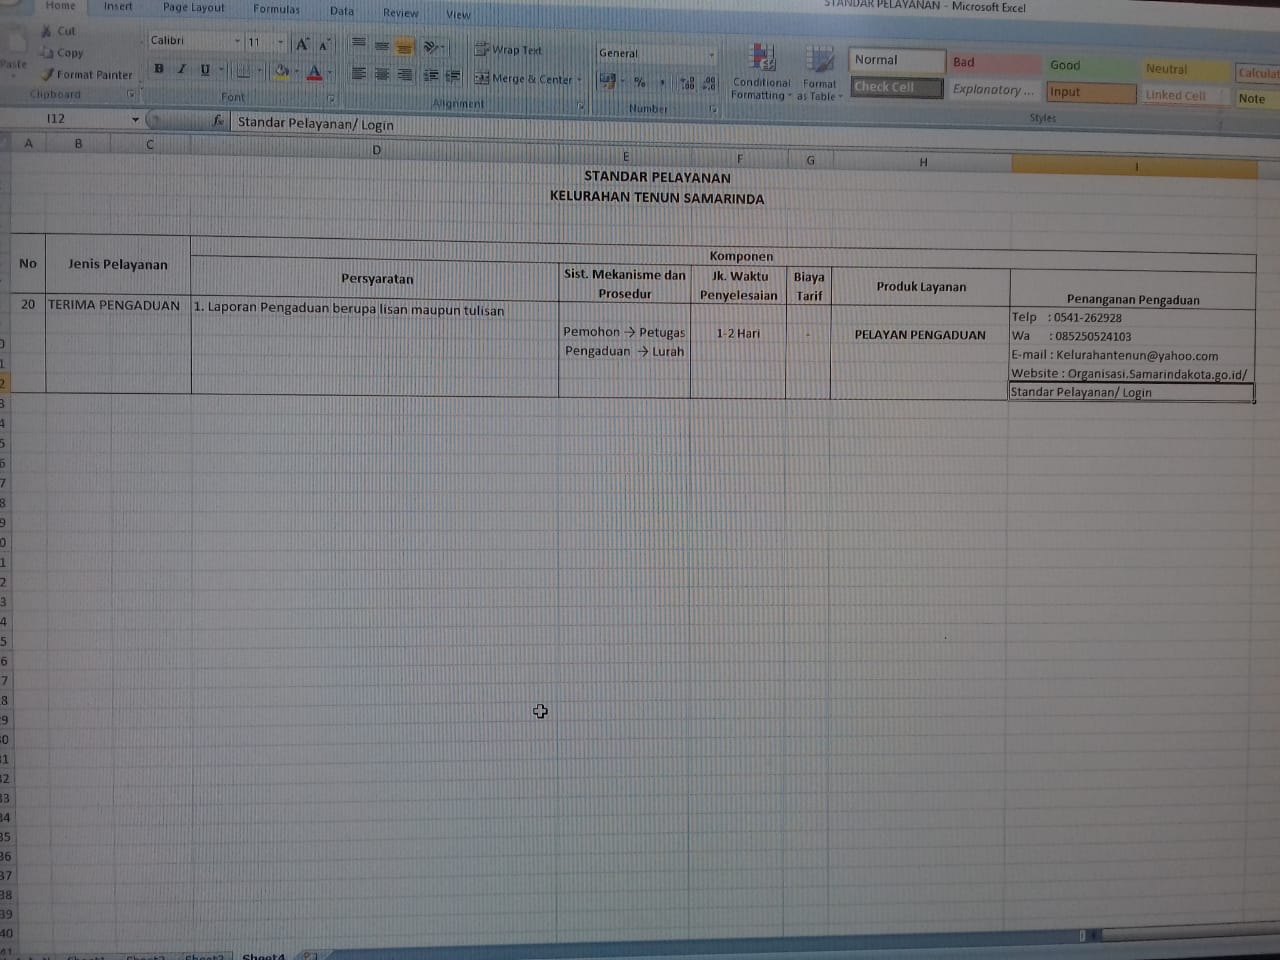Viewport: 1280px width, 960px height.
Task: Apply the Bad cell style
Action: pos(994,62)
